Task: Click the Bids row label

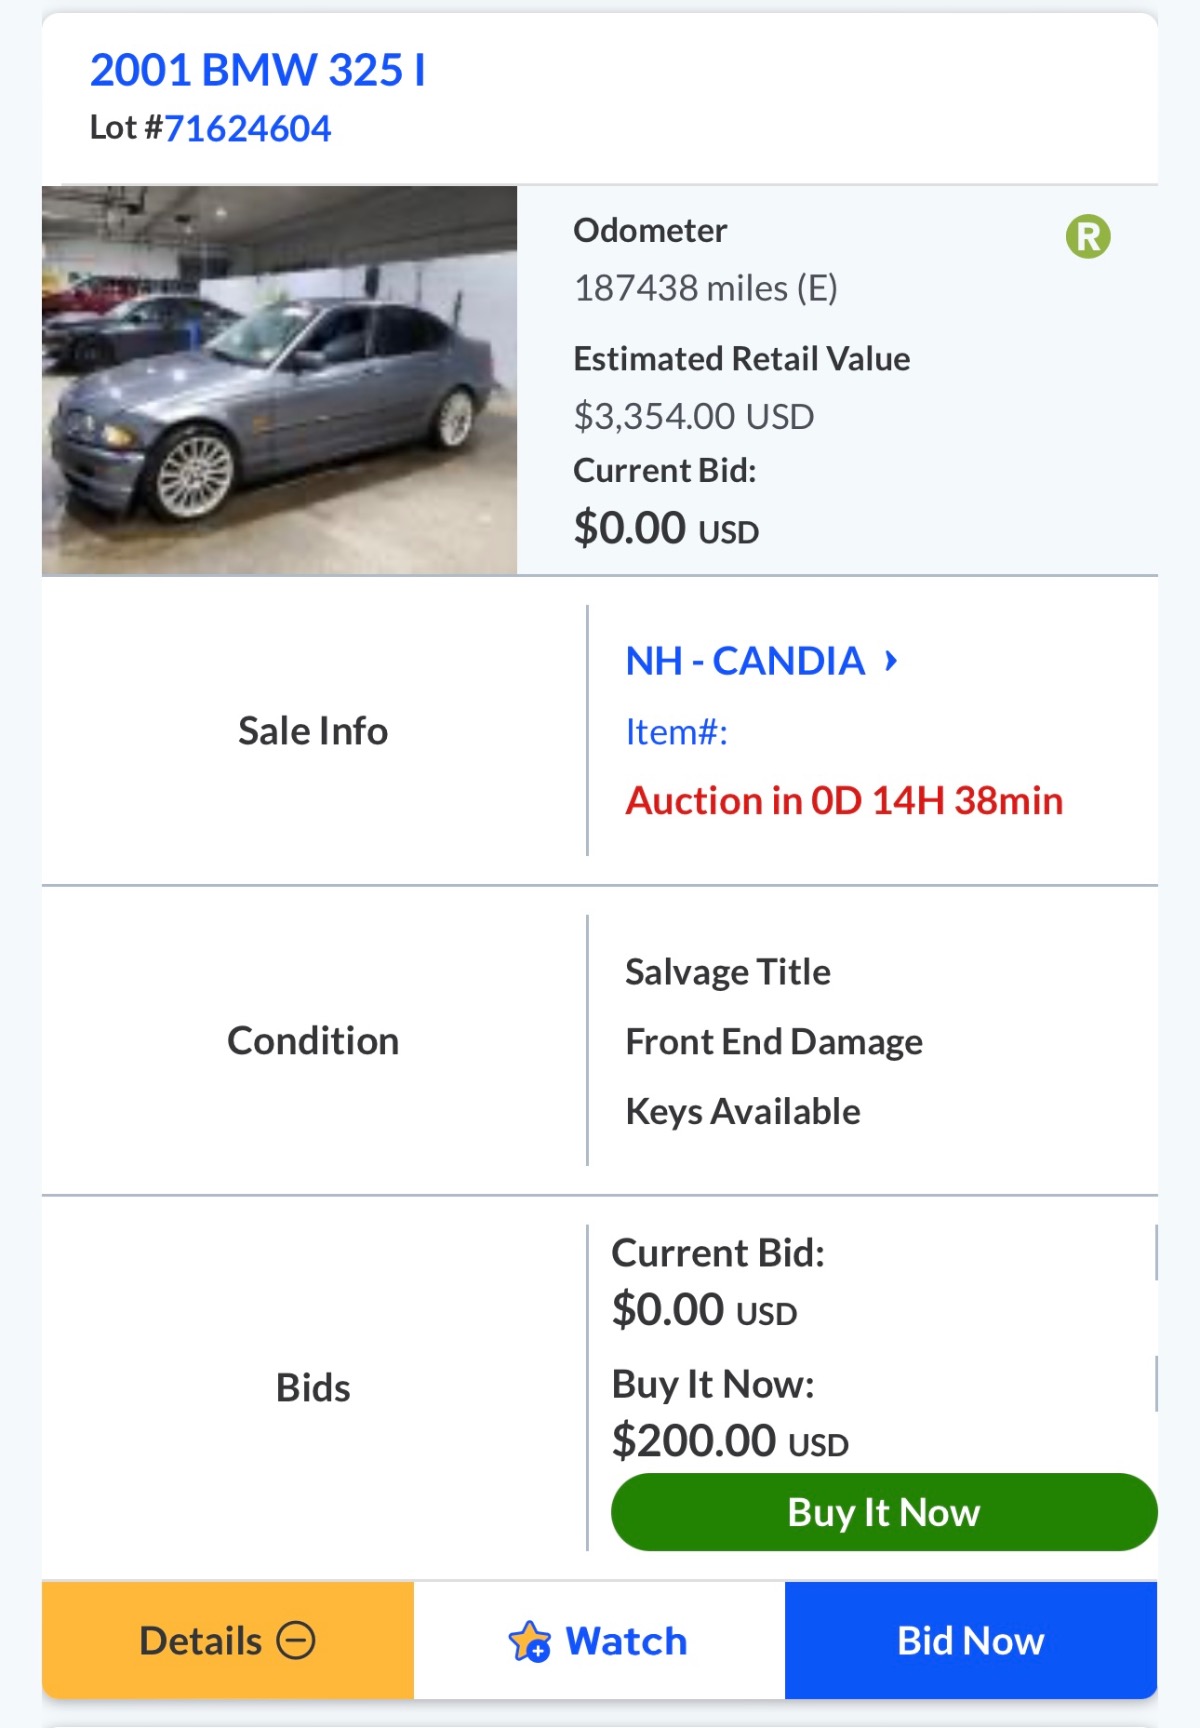Action: tap(313, 1388)
